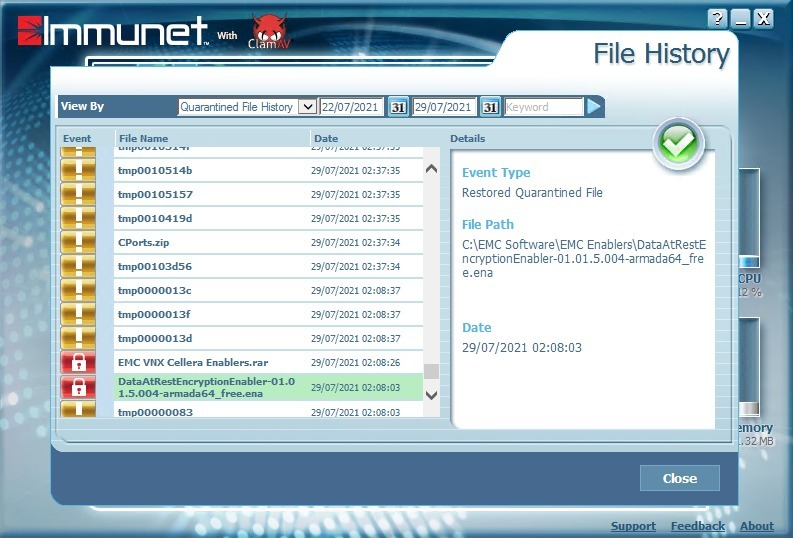
Task: Click the File Path text in Details
Action: 584,258
